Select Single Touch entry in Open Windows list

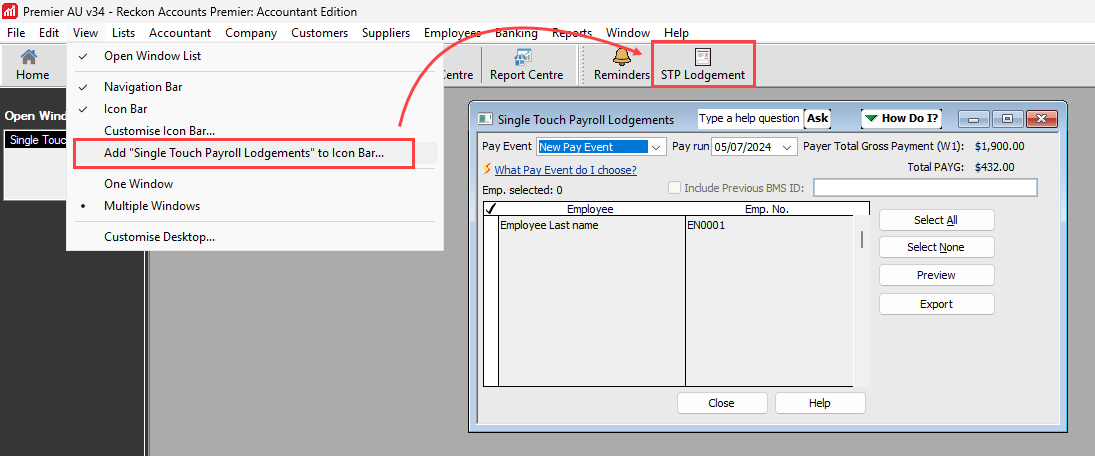36,140
